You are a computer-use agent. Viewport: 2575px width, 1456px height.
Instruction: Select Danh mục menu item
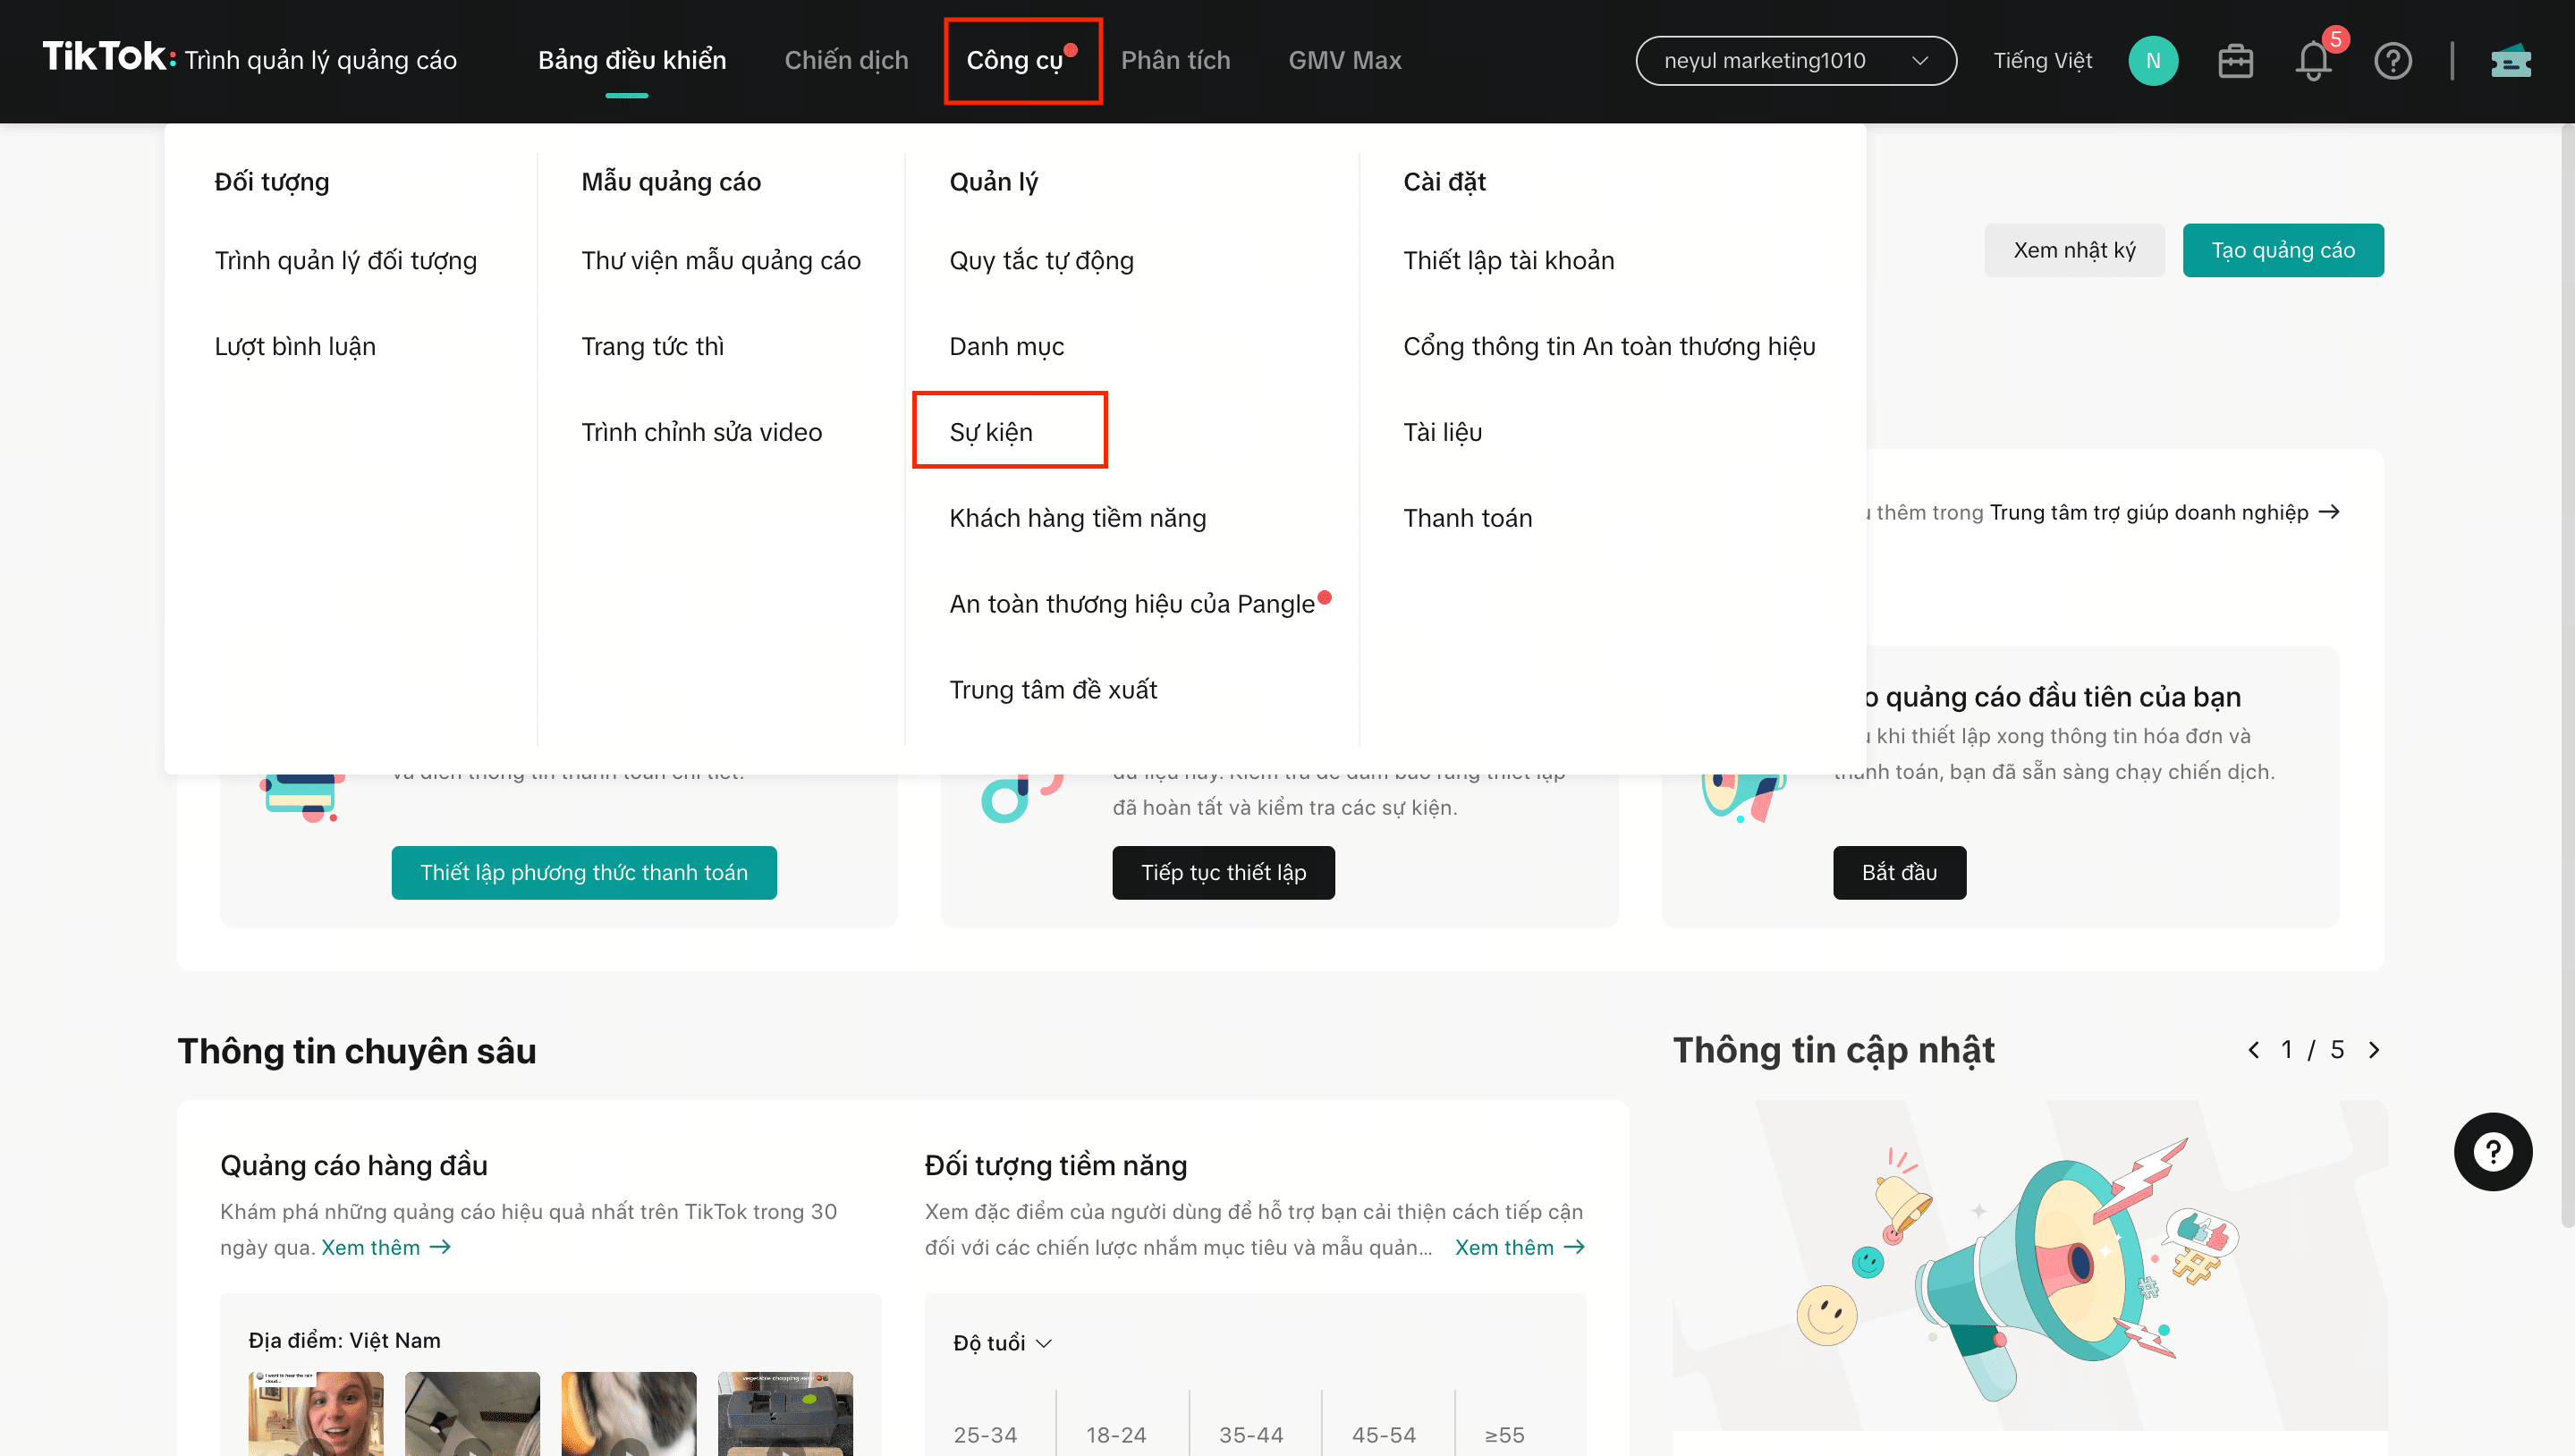pyautogui.click(x=1006, y=347)
